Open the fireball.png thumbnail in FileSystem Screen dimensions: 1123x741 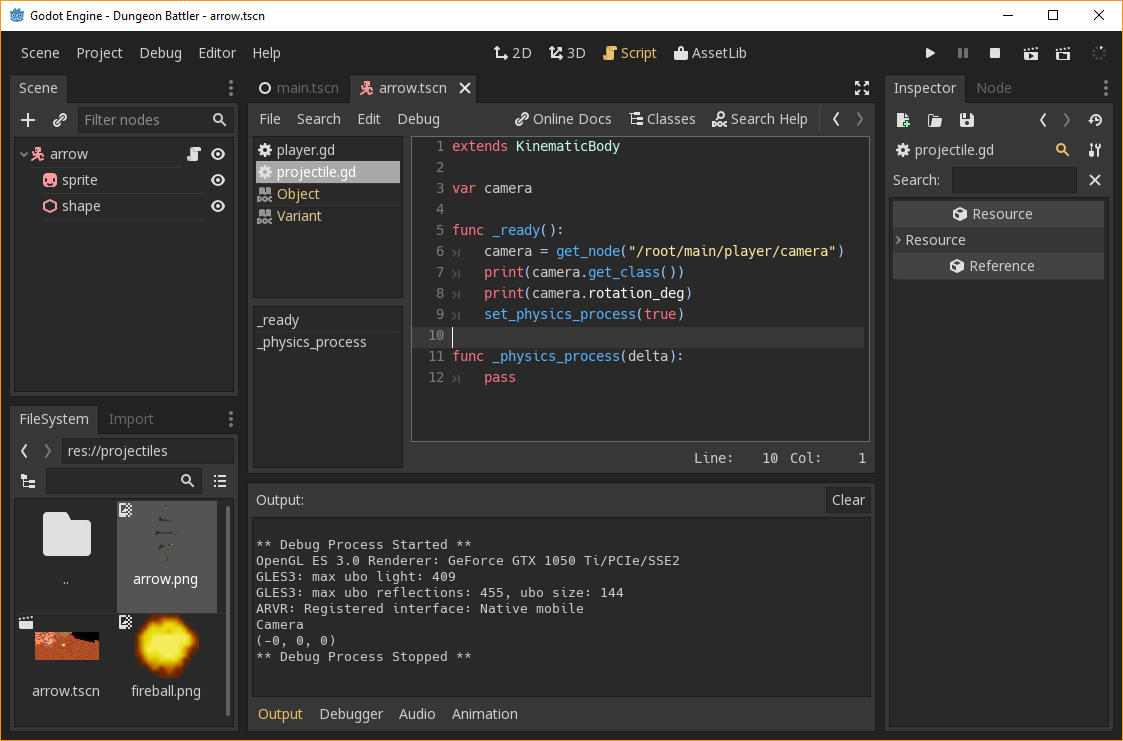click(166, 645)
